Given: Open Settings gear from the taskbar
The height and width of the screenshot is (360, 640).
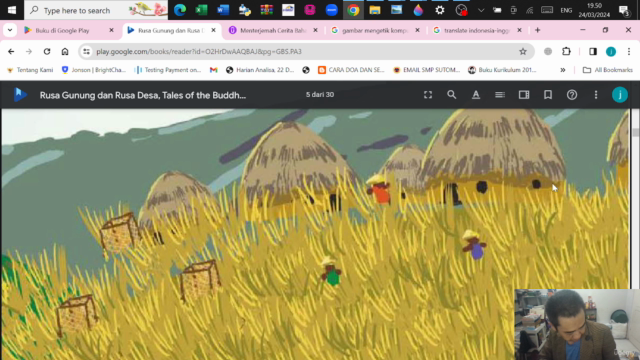Looking at the screenshot, I should click(440, 10).
